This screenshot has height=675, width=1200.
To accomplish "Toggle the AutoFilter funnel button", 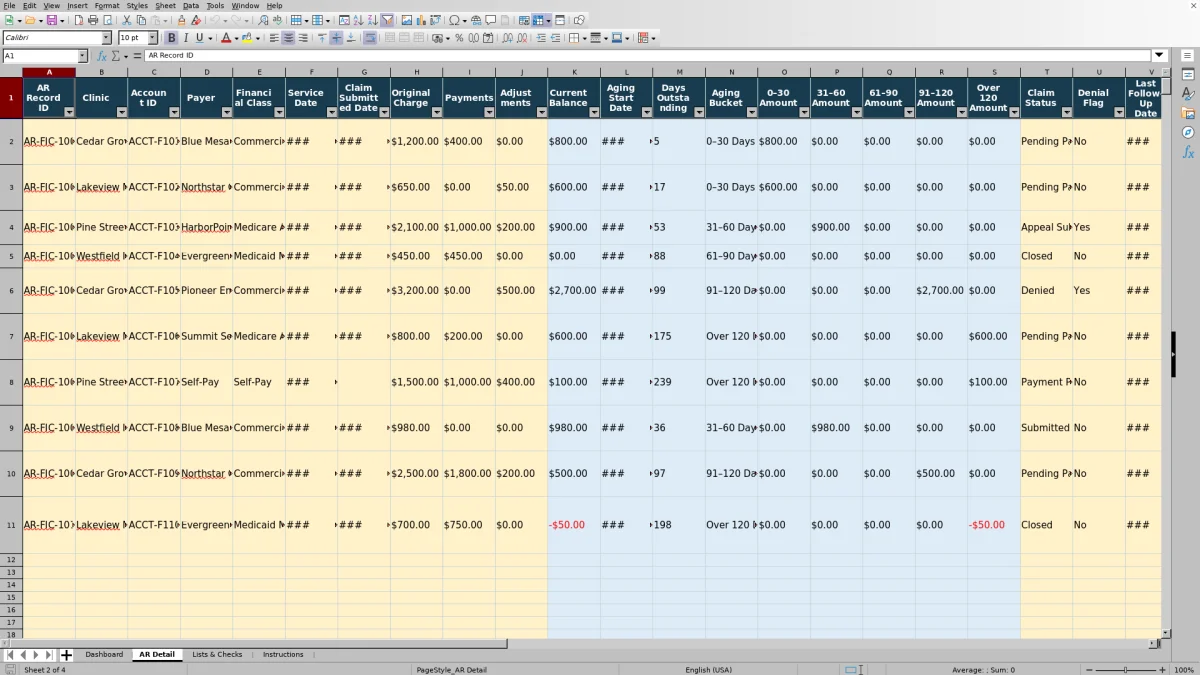I will pyautogui.click(x=387, y=20).
